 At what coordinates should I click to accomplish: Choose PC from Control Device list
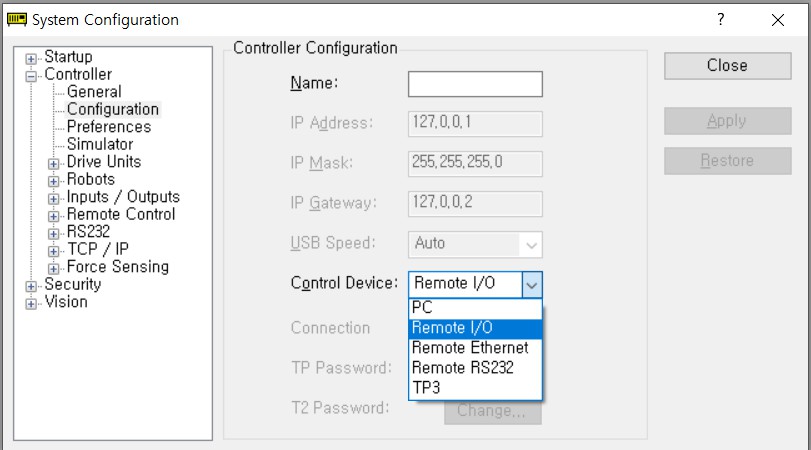pos(475,308)
